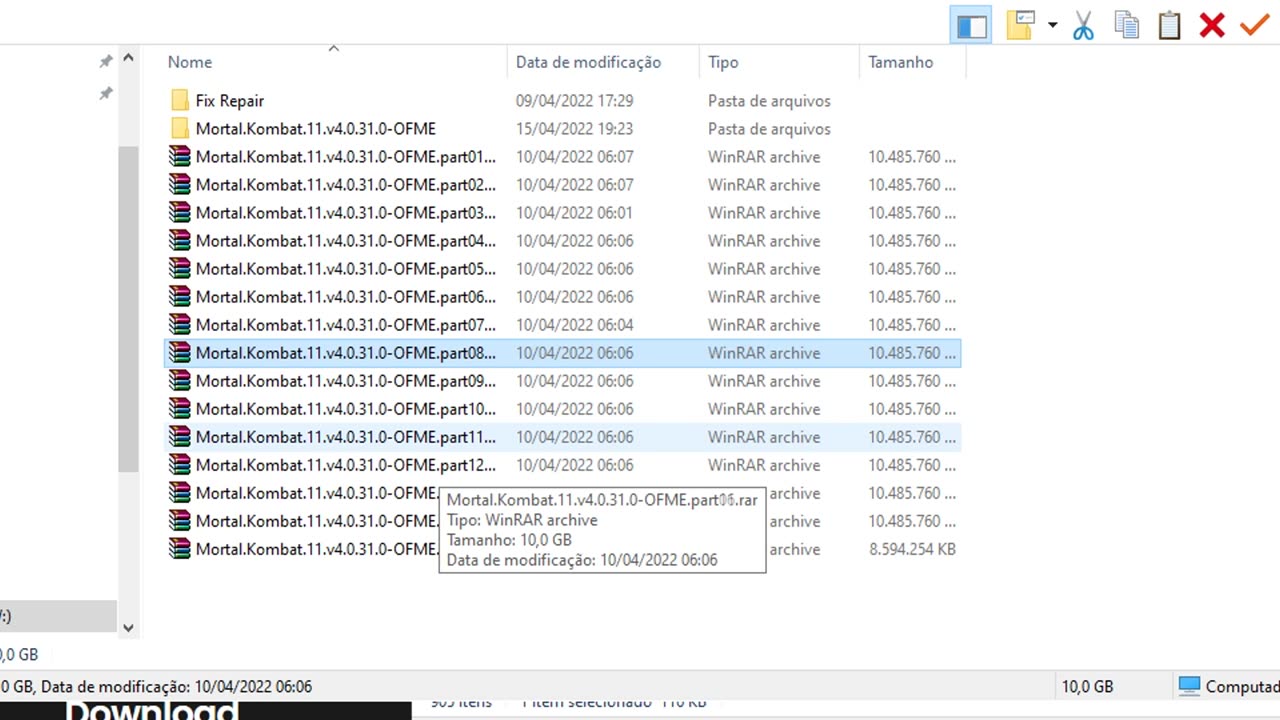Select the part10 WinRAR archive icon
The image size is (1280, 720).
(180, 408)
